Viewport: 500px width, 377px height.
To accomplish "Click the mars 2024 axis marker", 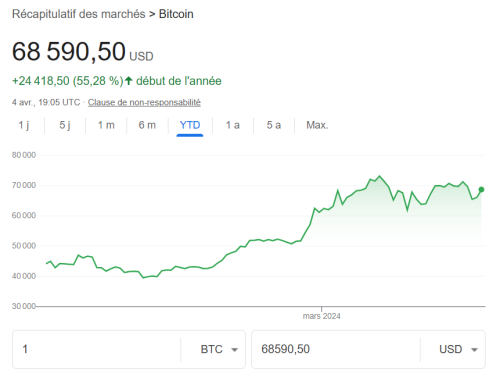I will pyautogui.click(x=321, y=316).
